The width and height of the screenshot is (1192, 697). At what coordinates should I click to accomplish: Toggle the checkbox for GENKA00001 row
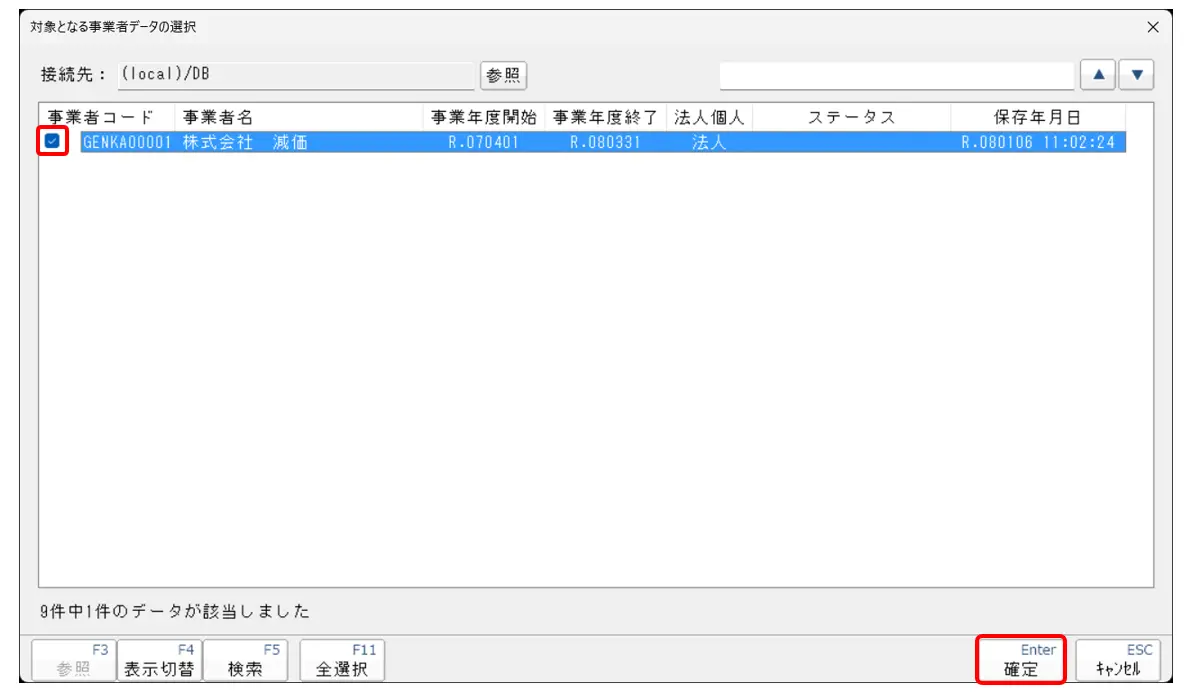[x=53, y=142]
